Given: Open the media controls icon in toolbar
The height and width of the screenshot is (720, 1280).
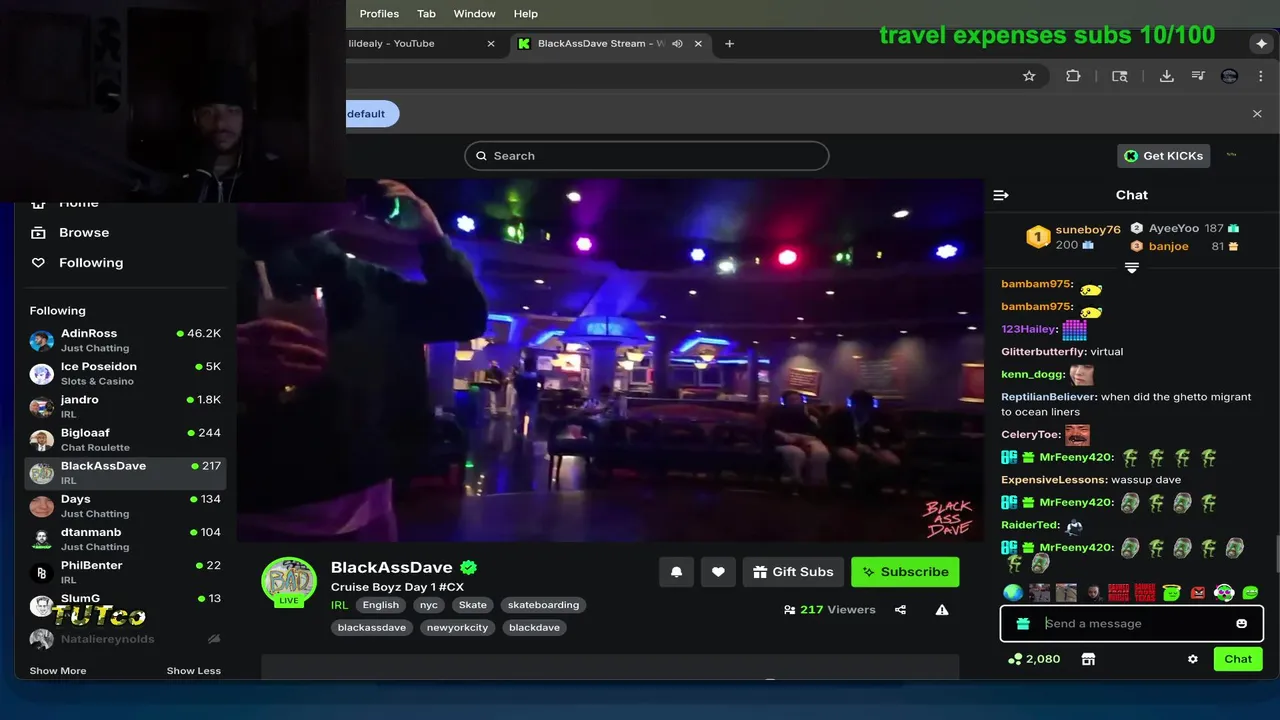Looking at the screenshot, I should (1198, 76).
